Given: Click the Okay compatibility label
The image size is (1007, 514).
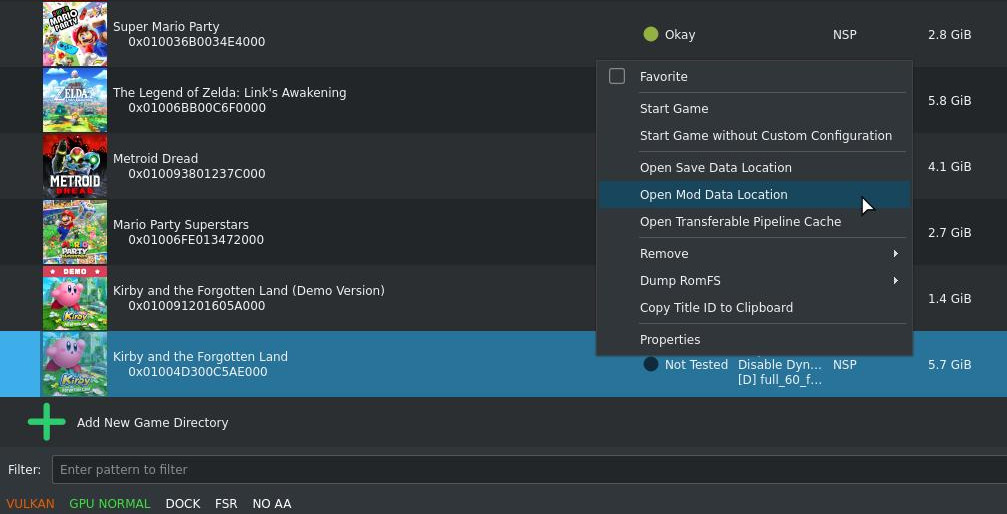Looking at the screenshot, I should (679, 35).
